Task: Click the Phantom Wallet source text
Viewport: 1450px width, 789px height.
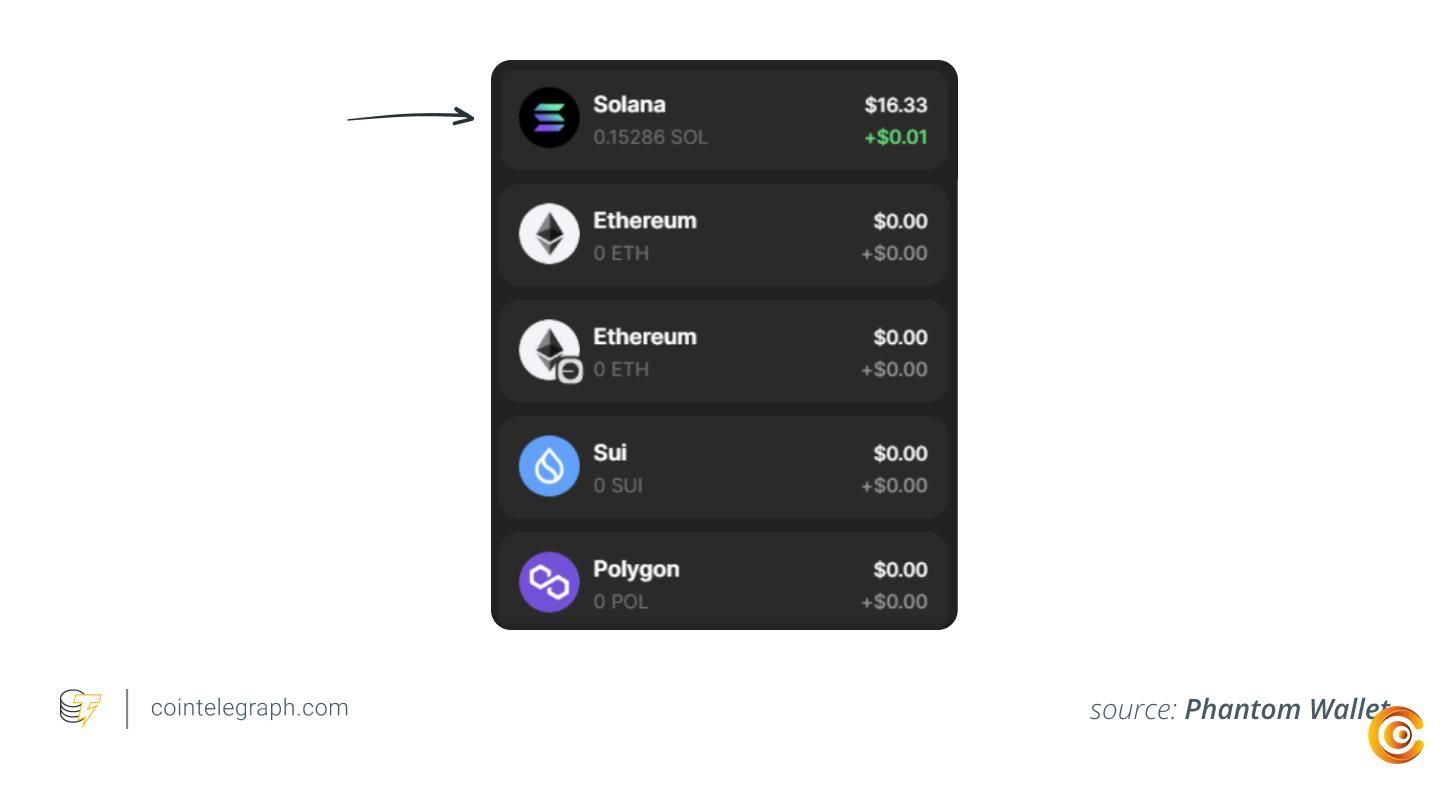Action: (x=1286, y=709)
